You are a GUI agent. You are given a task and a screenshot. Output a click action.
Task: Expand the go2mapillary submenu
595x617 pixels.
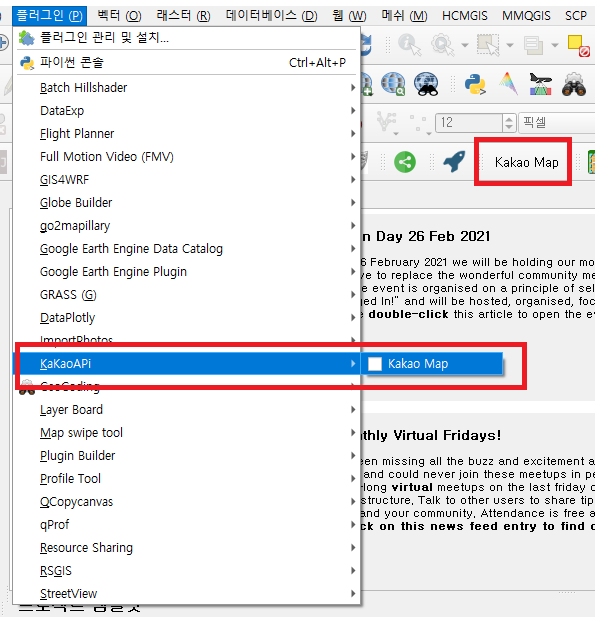click(187, 225)
